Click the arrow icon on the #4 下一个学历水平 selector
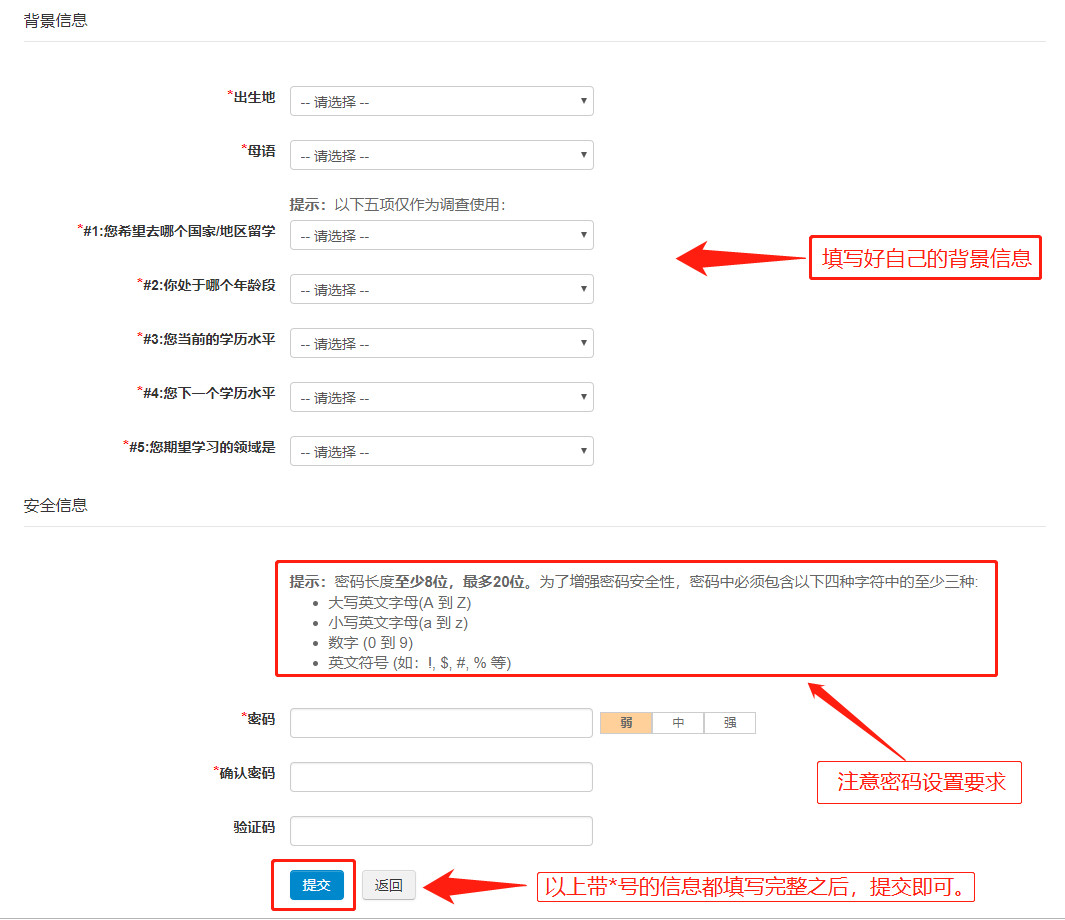1065x920 pixels. (x=581, y=397)
